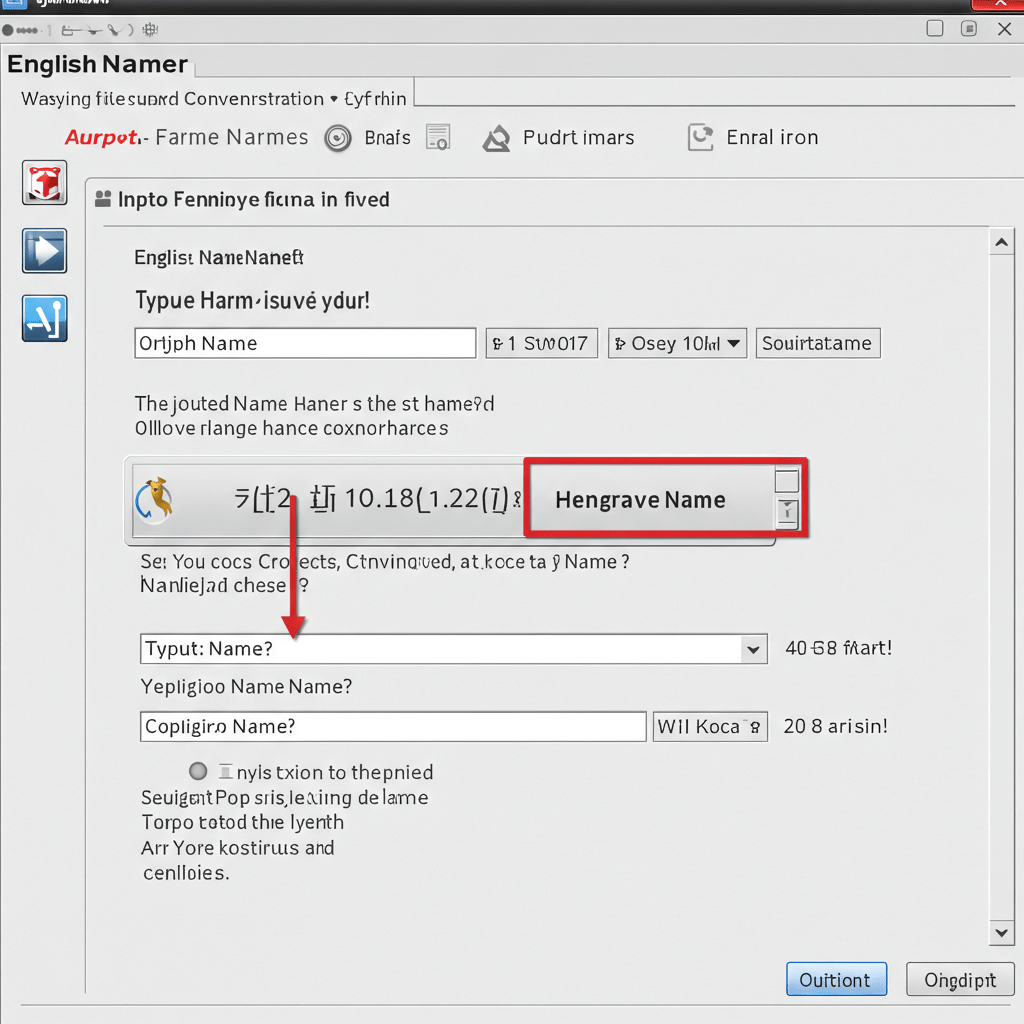Image resolution: width=1024 pixels, height=1024 pixels.
Task: Toggle the lower box right of Hengrave Name
Action: point(787,513)
